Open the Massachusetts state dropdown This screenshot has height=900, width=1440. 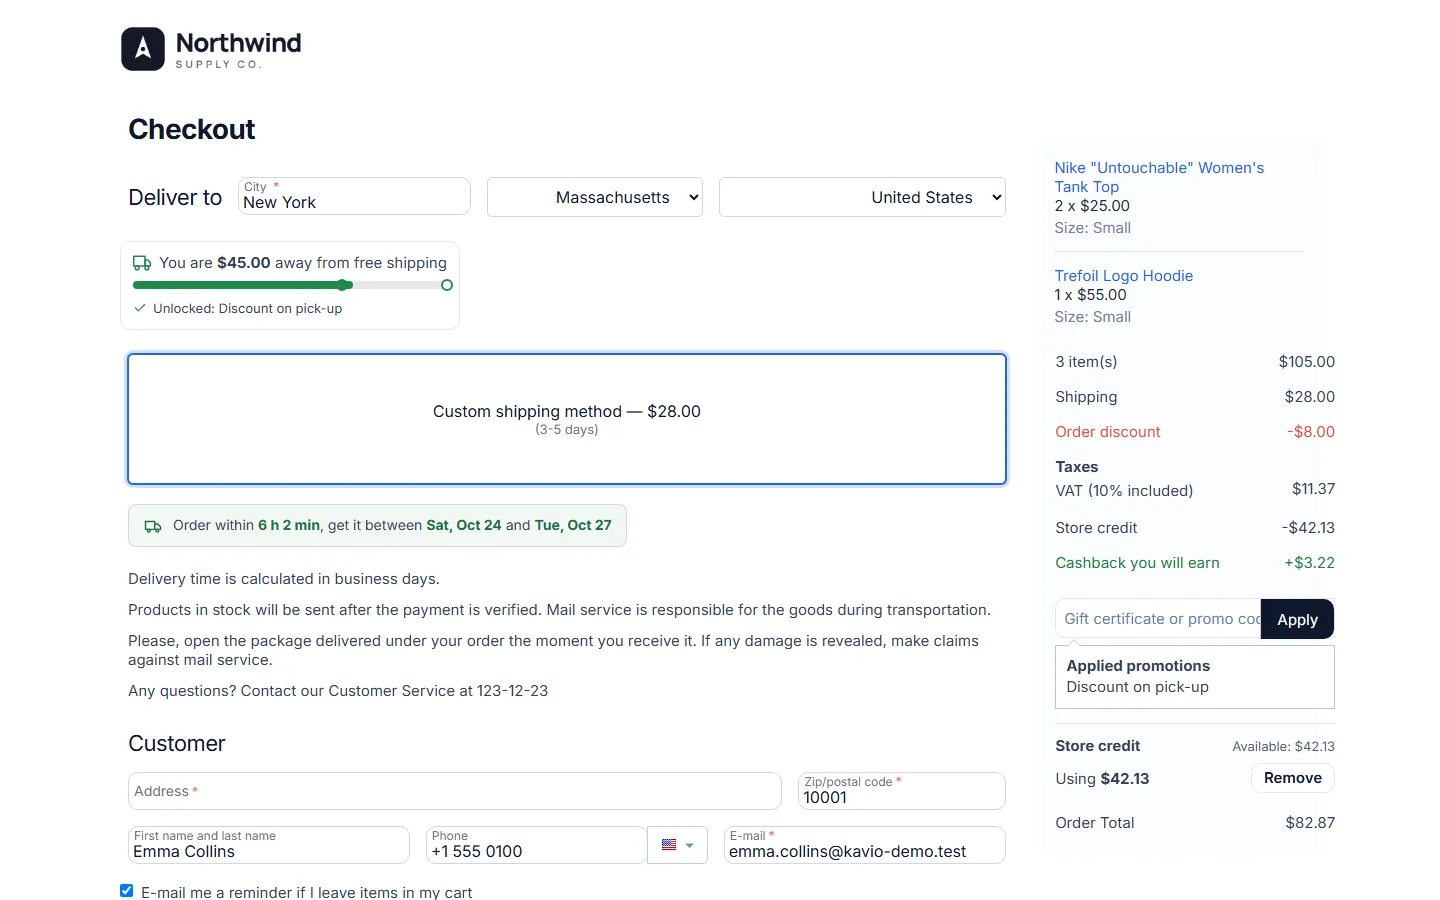click(x=595, y=197)
